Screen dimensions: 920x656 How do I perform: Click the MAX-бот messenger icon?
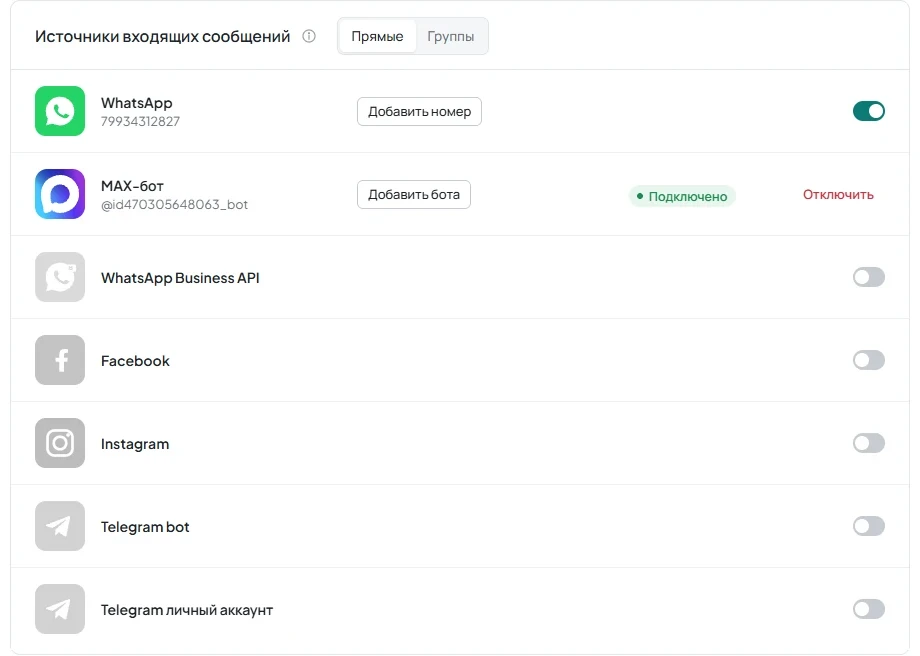[x=60, y=194]
